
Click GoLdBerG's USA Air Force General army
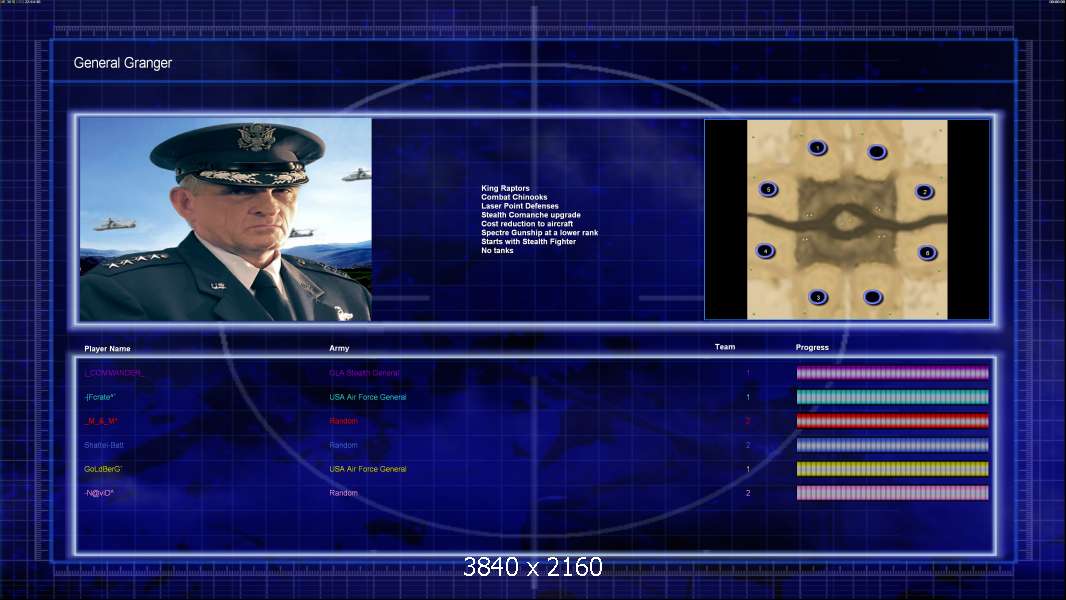click(x=368, y=469)
